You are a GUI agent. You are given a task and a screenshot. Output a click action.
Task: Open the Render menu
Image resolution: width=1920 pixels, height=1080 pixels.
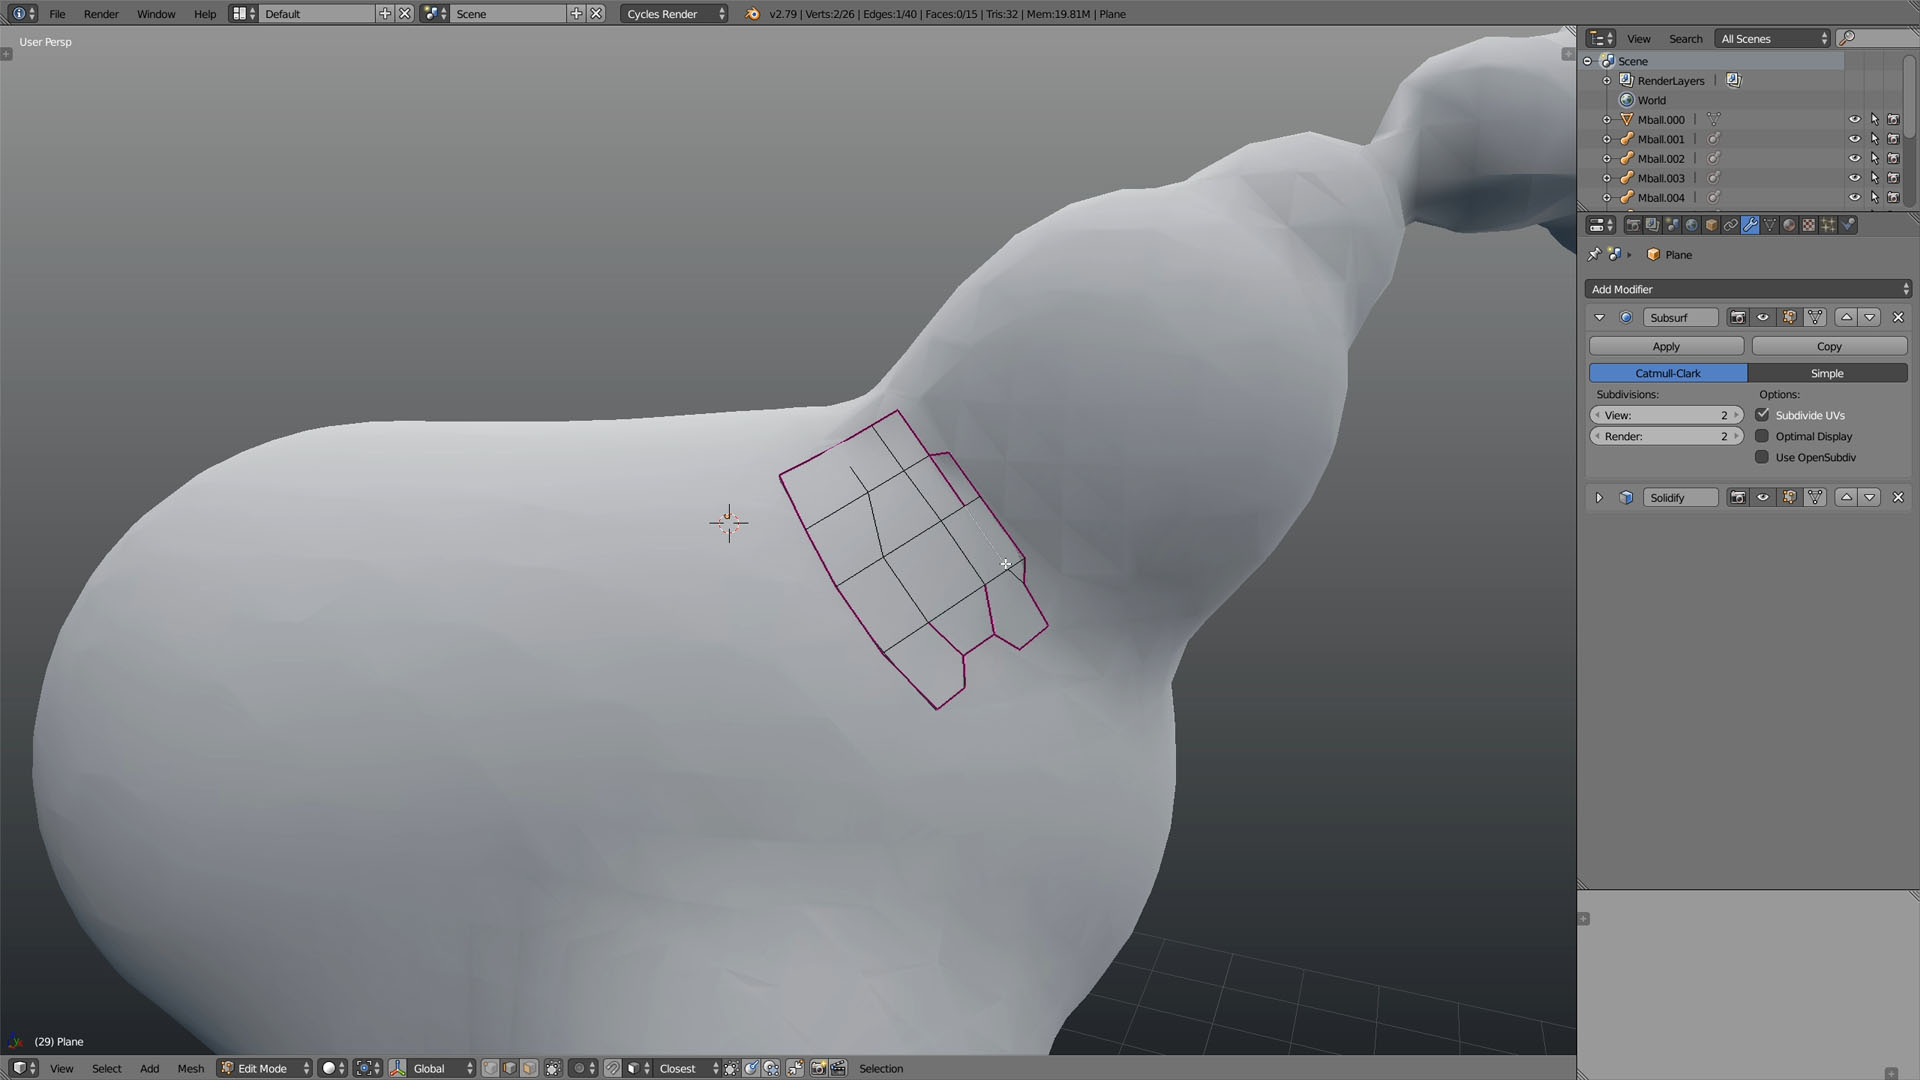(101, 14)
